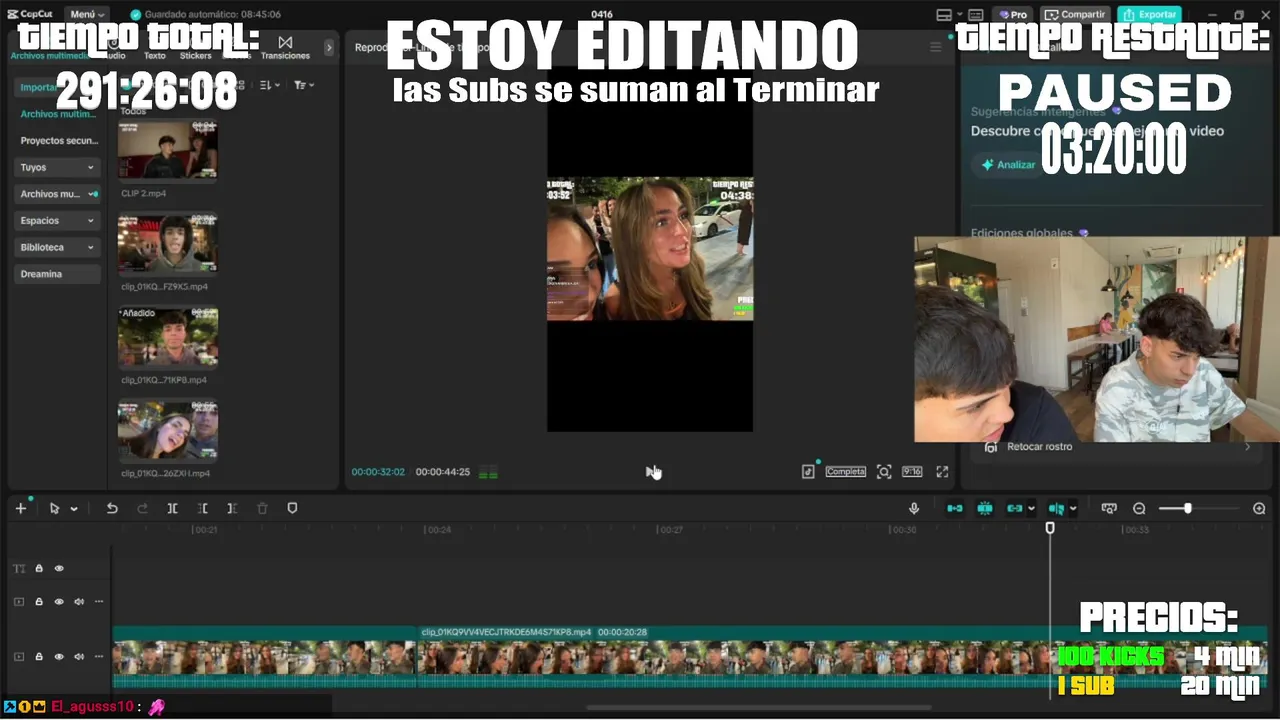Lock the main video track
The image size is (1280, 720).
39,657
